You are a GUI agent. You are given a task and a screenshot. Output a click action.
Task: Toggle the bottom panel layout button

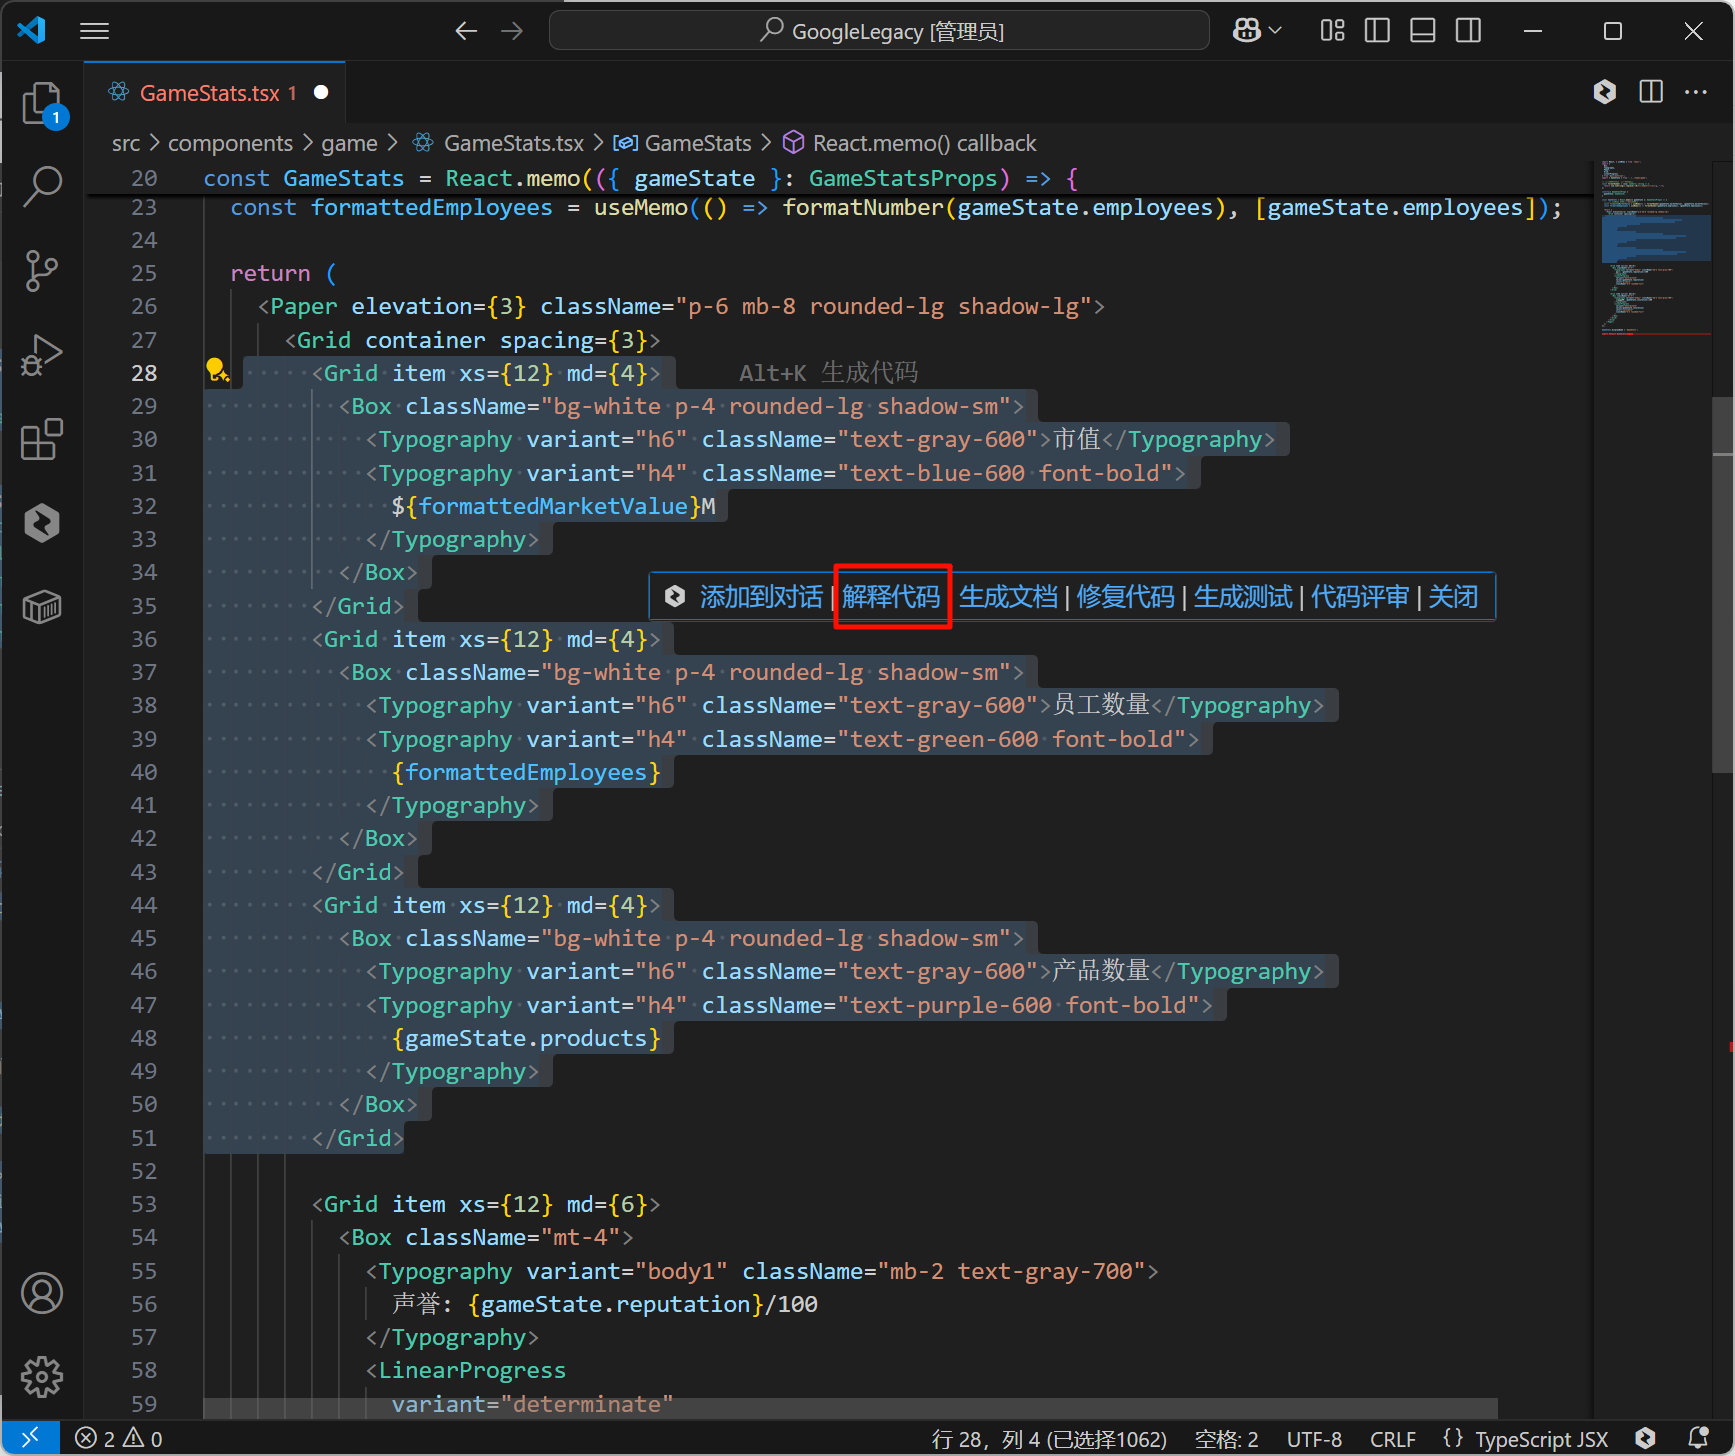1422,31
